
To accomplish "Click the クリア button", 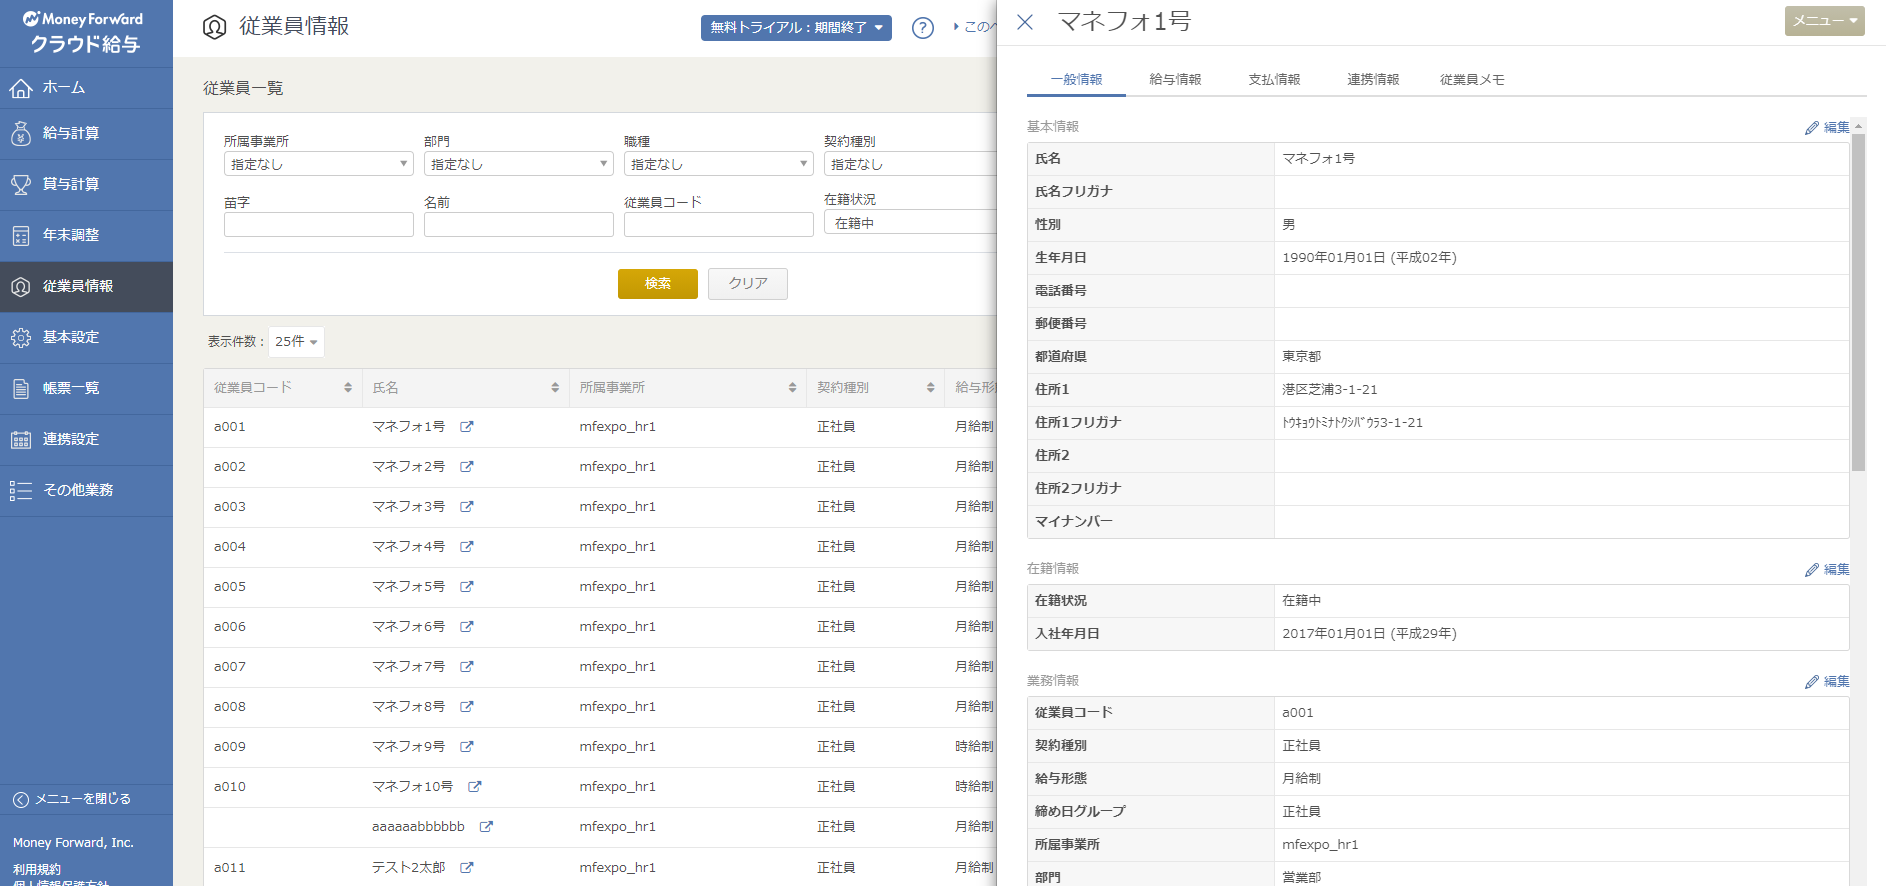I will tap(747, 284).
